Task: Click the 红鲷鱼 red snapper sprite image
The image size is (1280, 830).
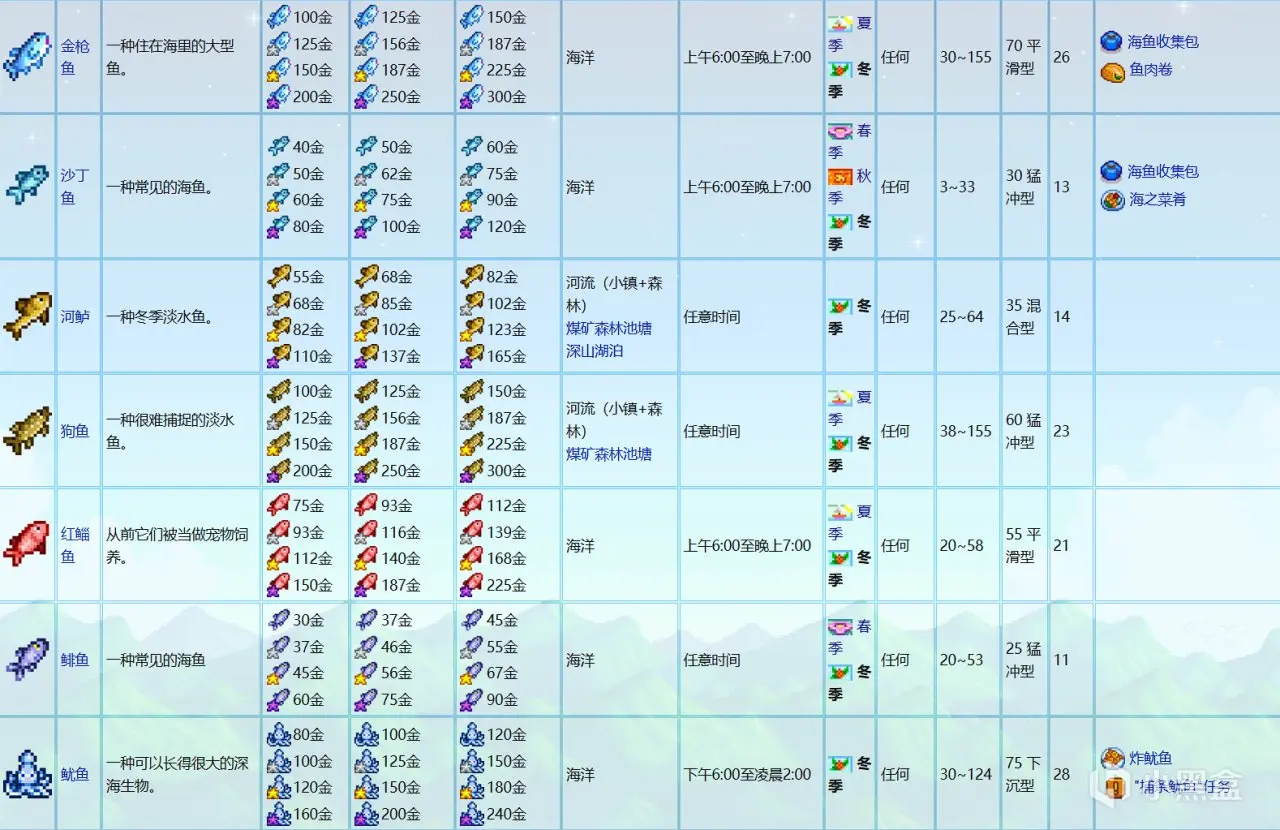Action: (27, 545)
